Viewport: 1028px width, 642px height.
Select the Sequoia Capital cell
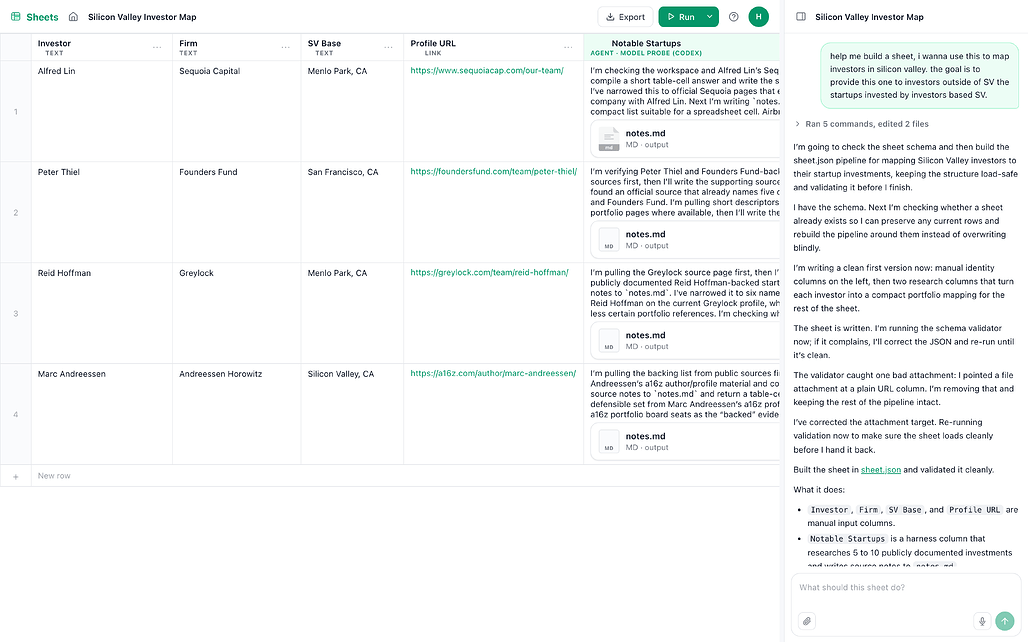[237, 111]
